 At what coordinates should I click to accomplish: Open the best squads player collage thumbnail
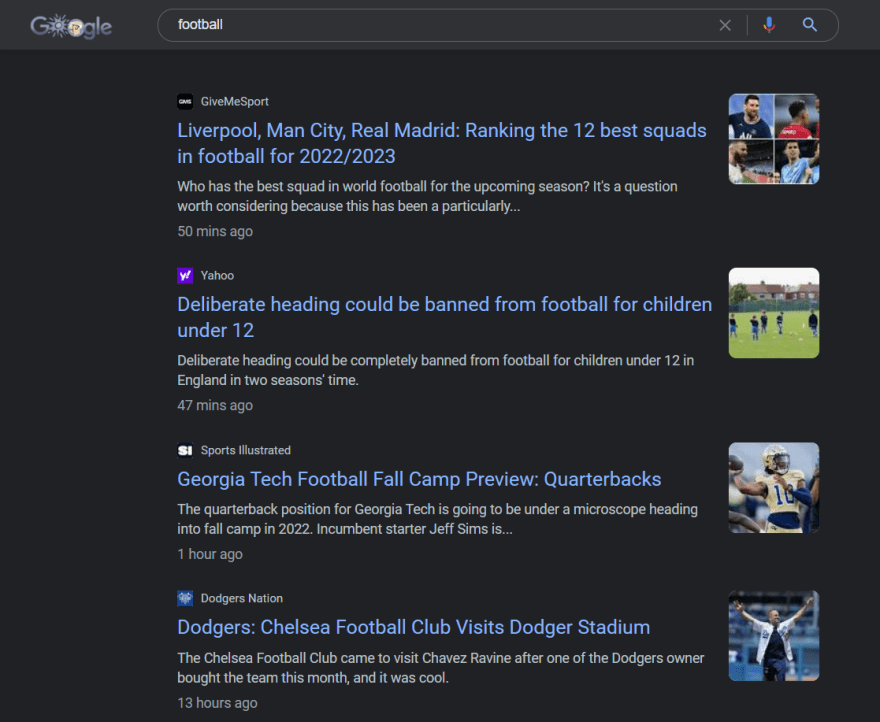point(774,139)
